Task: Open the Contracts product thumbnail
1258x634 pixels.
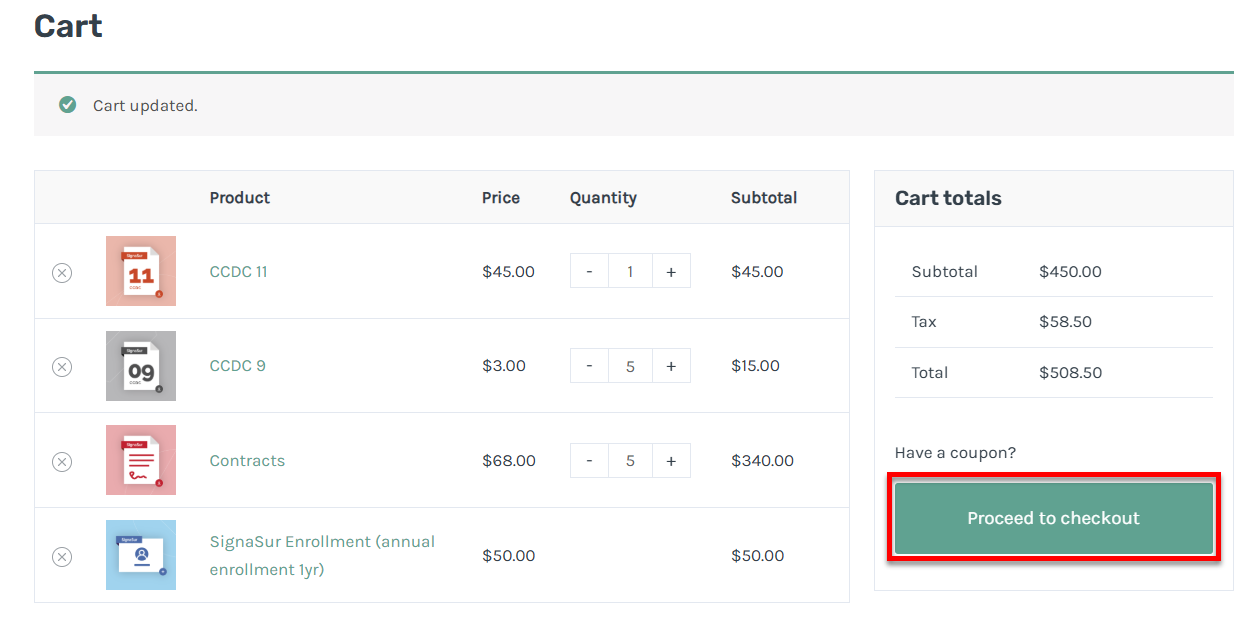Action: 141,460
